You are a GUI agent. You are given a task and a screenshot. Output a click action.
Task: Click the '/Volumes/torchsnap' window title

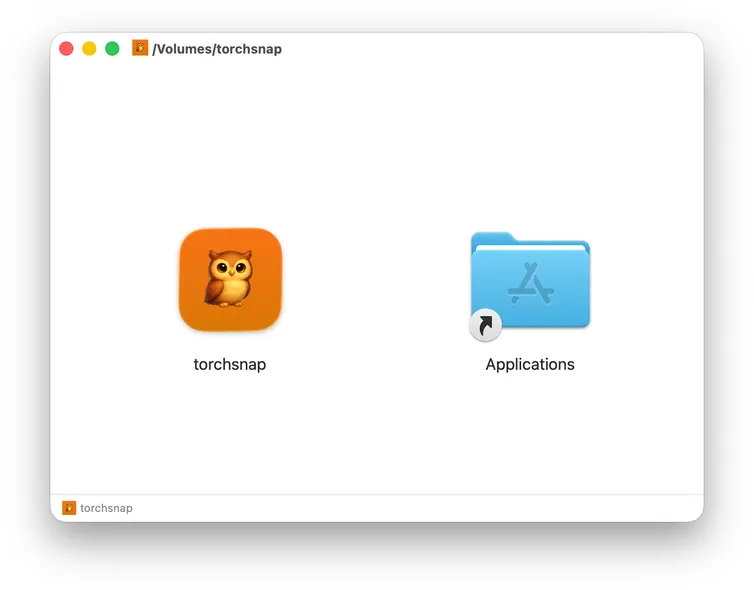[x=217, y=49]
